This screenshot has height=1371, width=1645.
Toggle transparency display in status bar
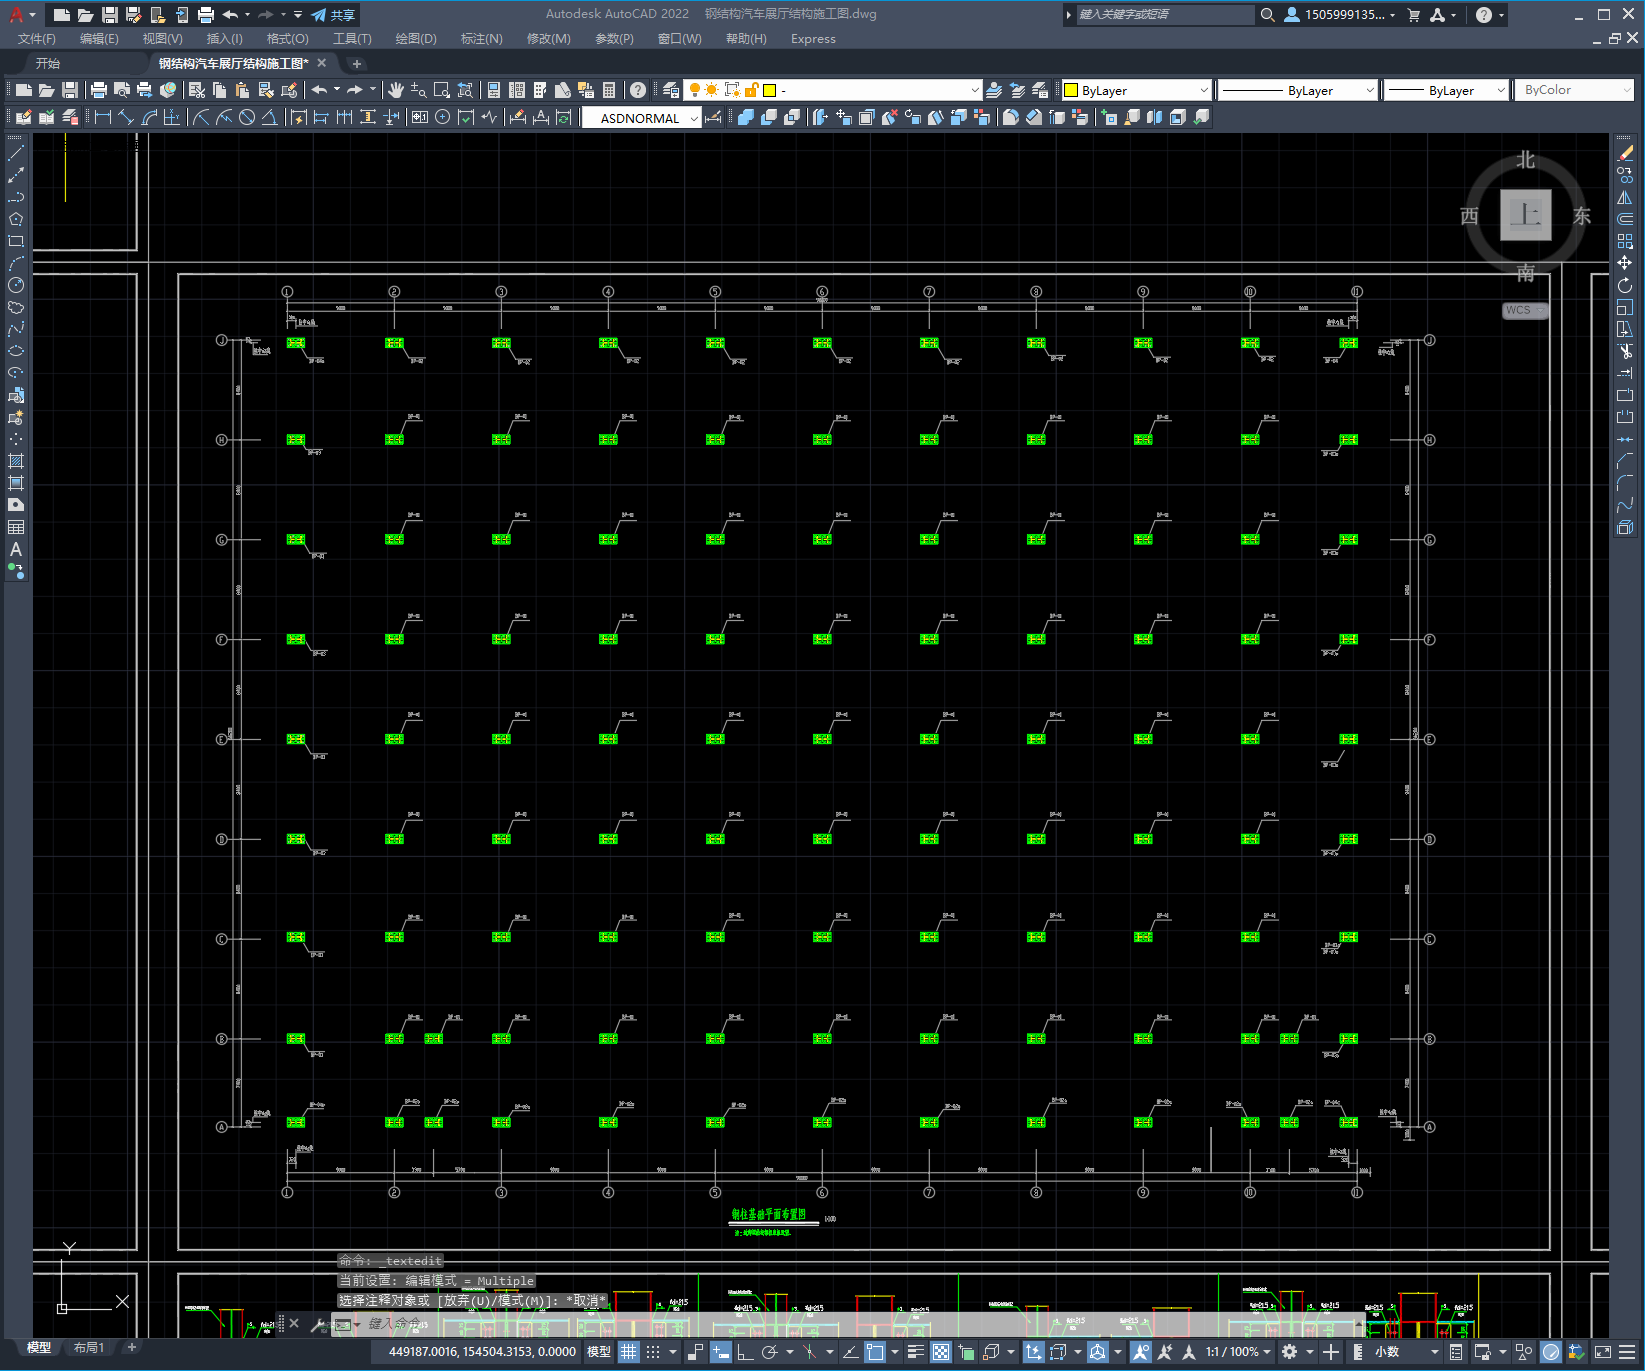[x=941, y=1352]
